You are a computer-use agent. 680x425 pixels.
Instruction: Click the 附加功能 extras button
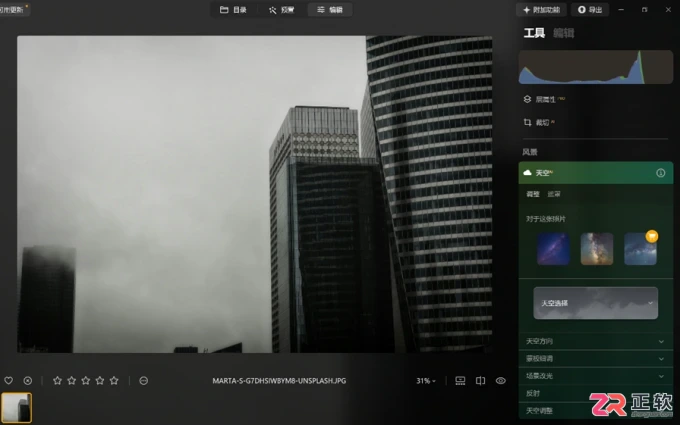point(541,10)
